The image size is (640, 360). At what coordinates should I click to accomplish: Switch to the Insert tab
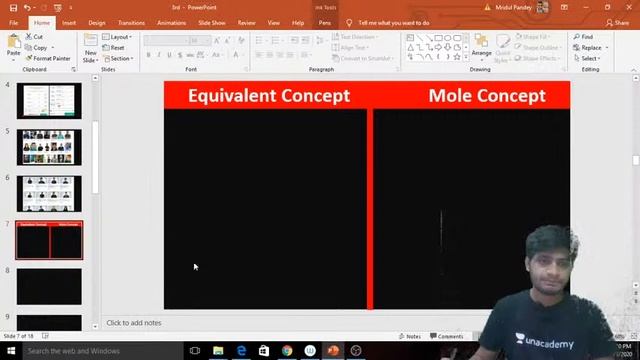[x=69, y=23]
